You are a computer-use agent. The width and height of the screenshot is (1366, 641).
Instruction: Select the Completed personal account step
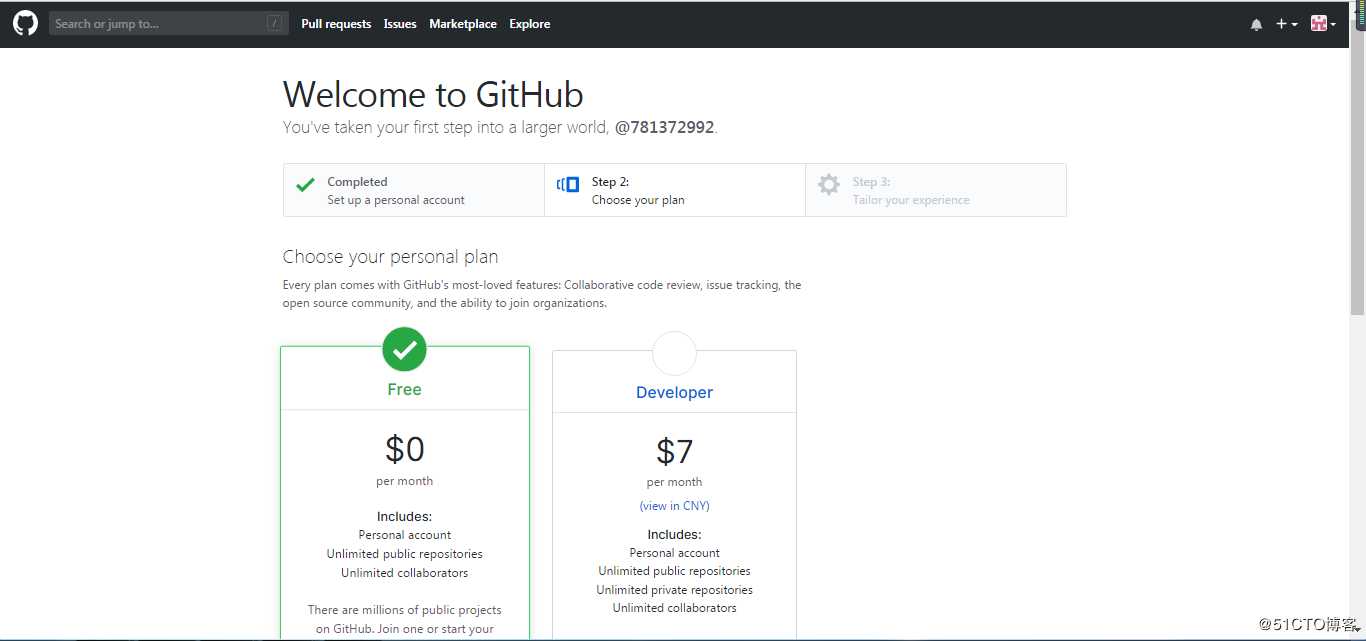[x=414, y=190]
